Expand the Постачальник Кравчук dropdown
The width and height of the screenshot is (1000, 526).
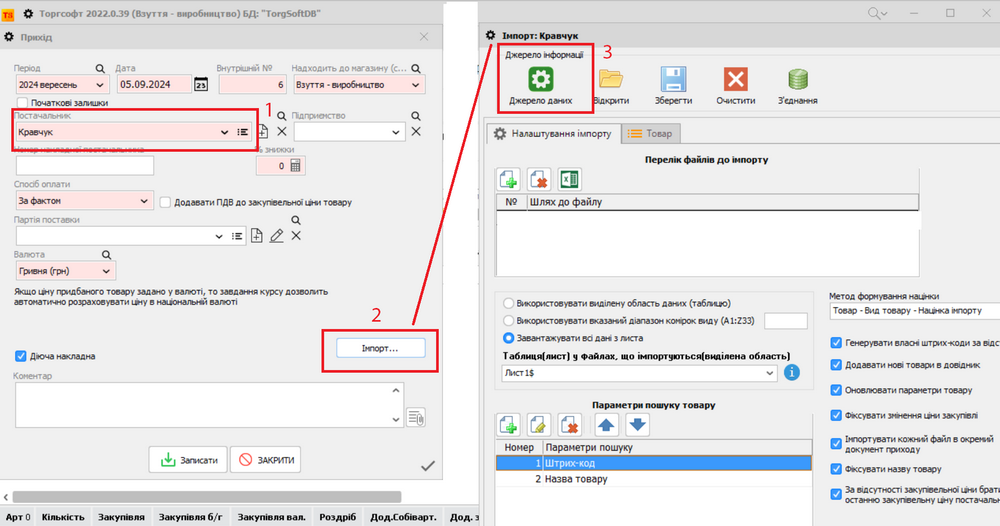224,132
